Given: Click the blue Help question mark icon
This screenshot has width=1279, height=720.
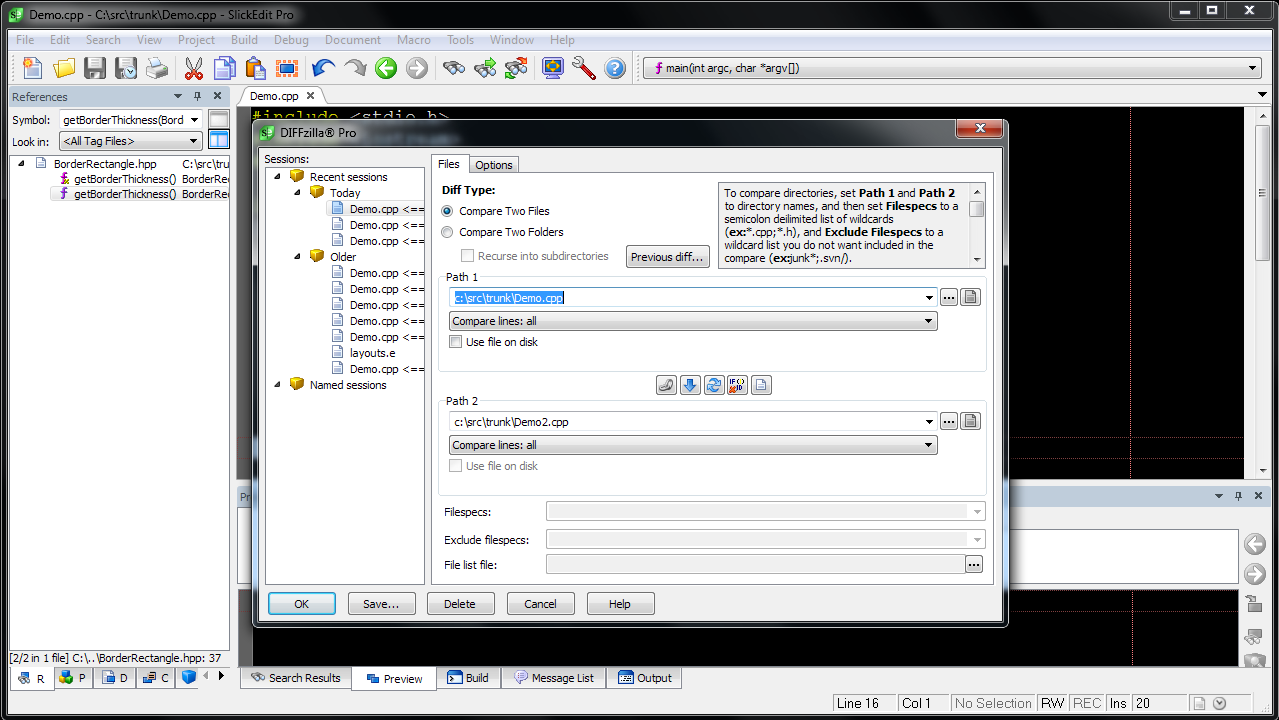Looking at the screenshot, I should pyautogui.click(x=615, y=68).
